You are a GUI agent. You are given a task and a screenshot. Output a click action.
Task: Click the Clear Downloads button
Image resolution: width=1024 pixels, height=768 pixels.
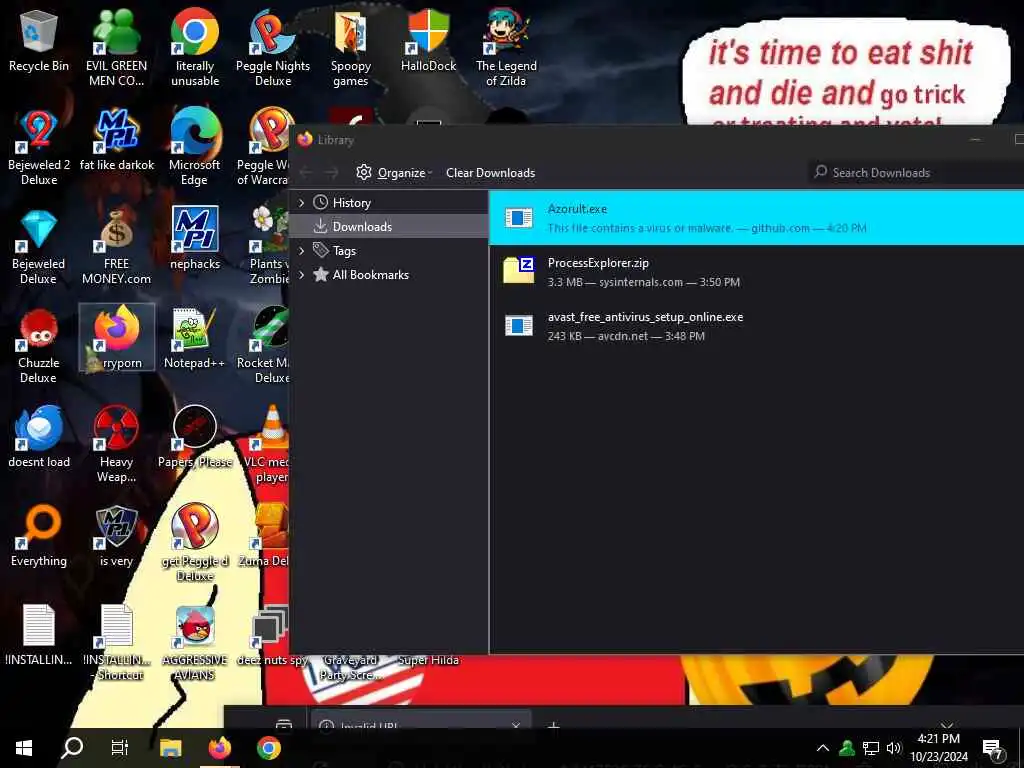pos(490,173)
